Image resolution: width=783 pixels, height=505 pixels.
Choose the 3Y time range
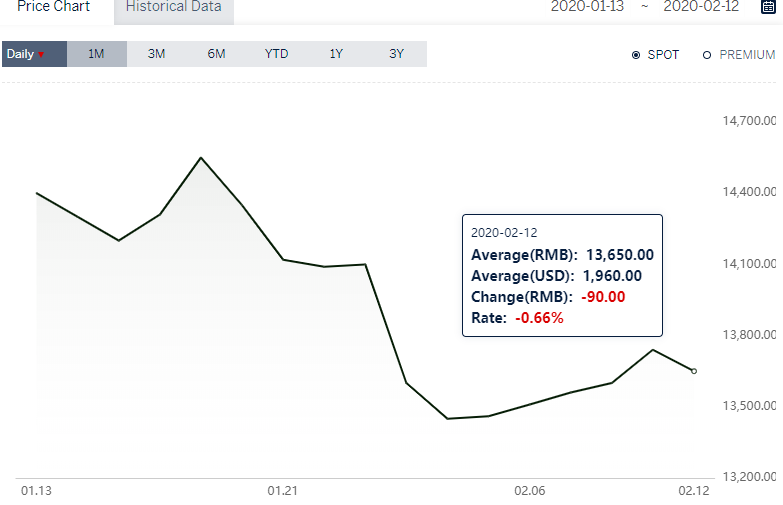(x=396, y=54)
